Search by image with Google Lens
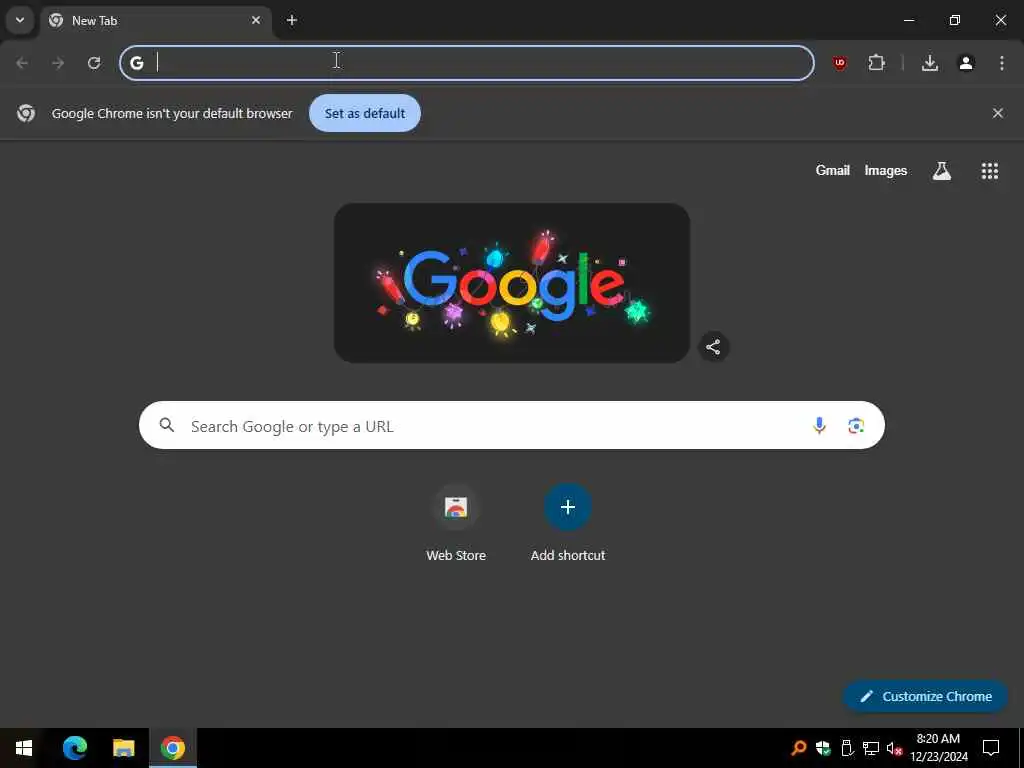1024x768 pixels. [x=856, y=426]
